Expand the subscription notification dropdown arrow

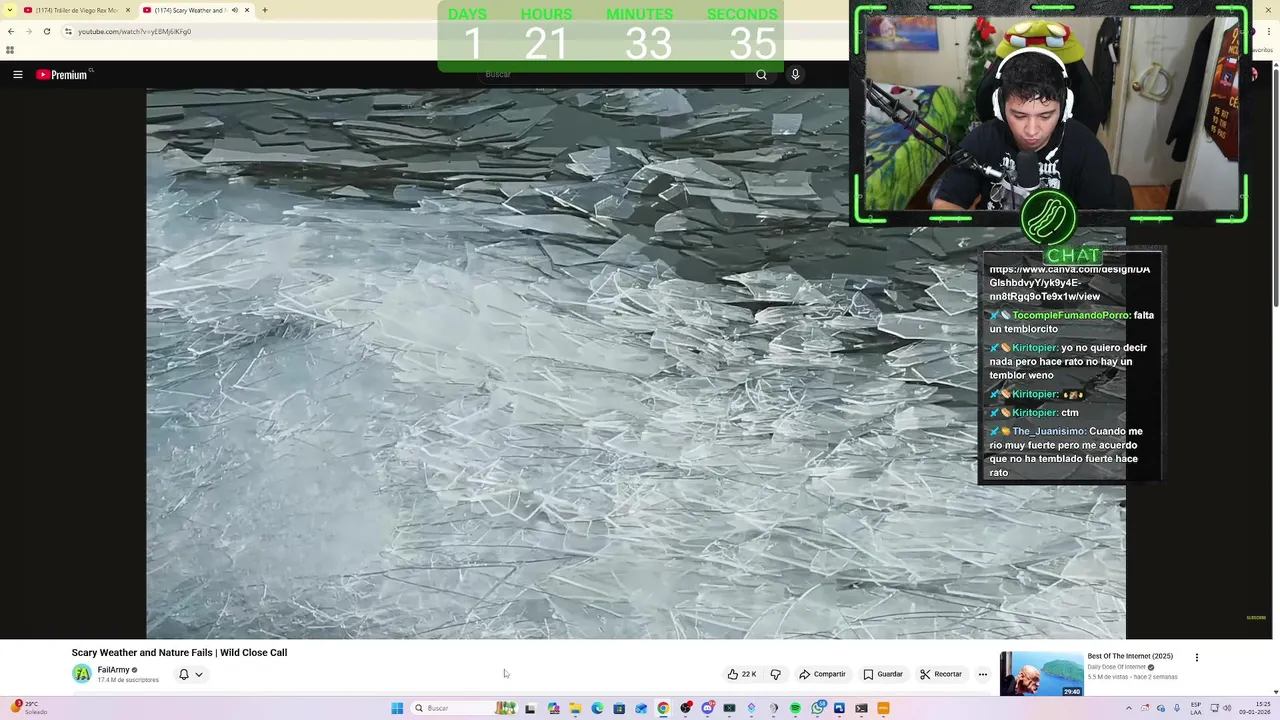199,674
